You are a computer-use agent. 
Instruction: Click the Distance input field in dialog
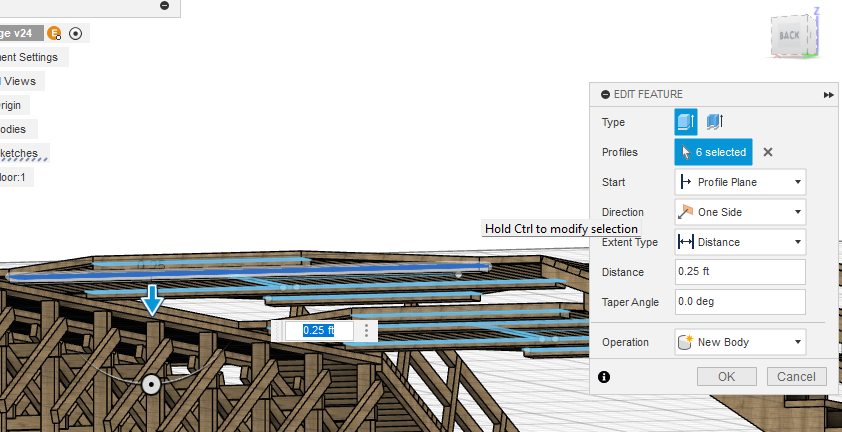pyautogui.click(x=740, y=272)
